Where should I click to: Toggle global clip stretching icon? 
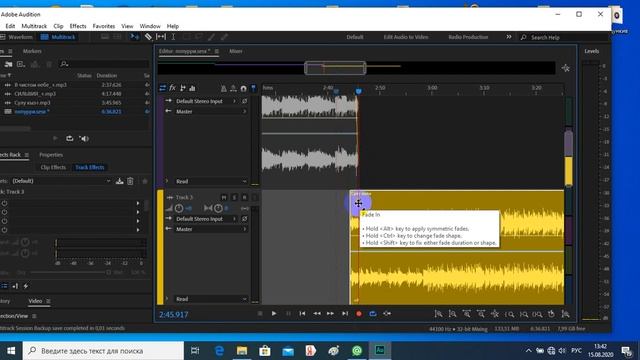233,89
